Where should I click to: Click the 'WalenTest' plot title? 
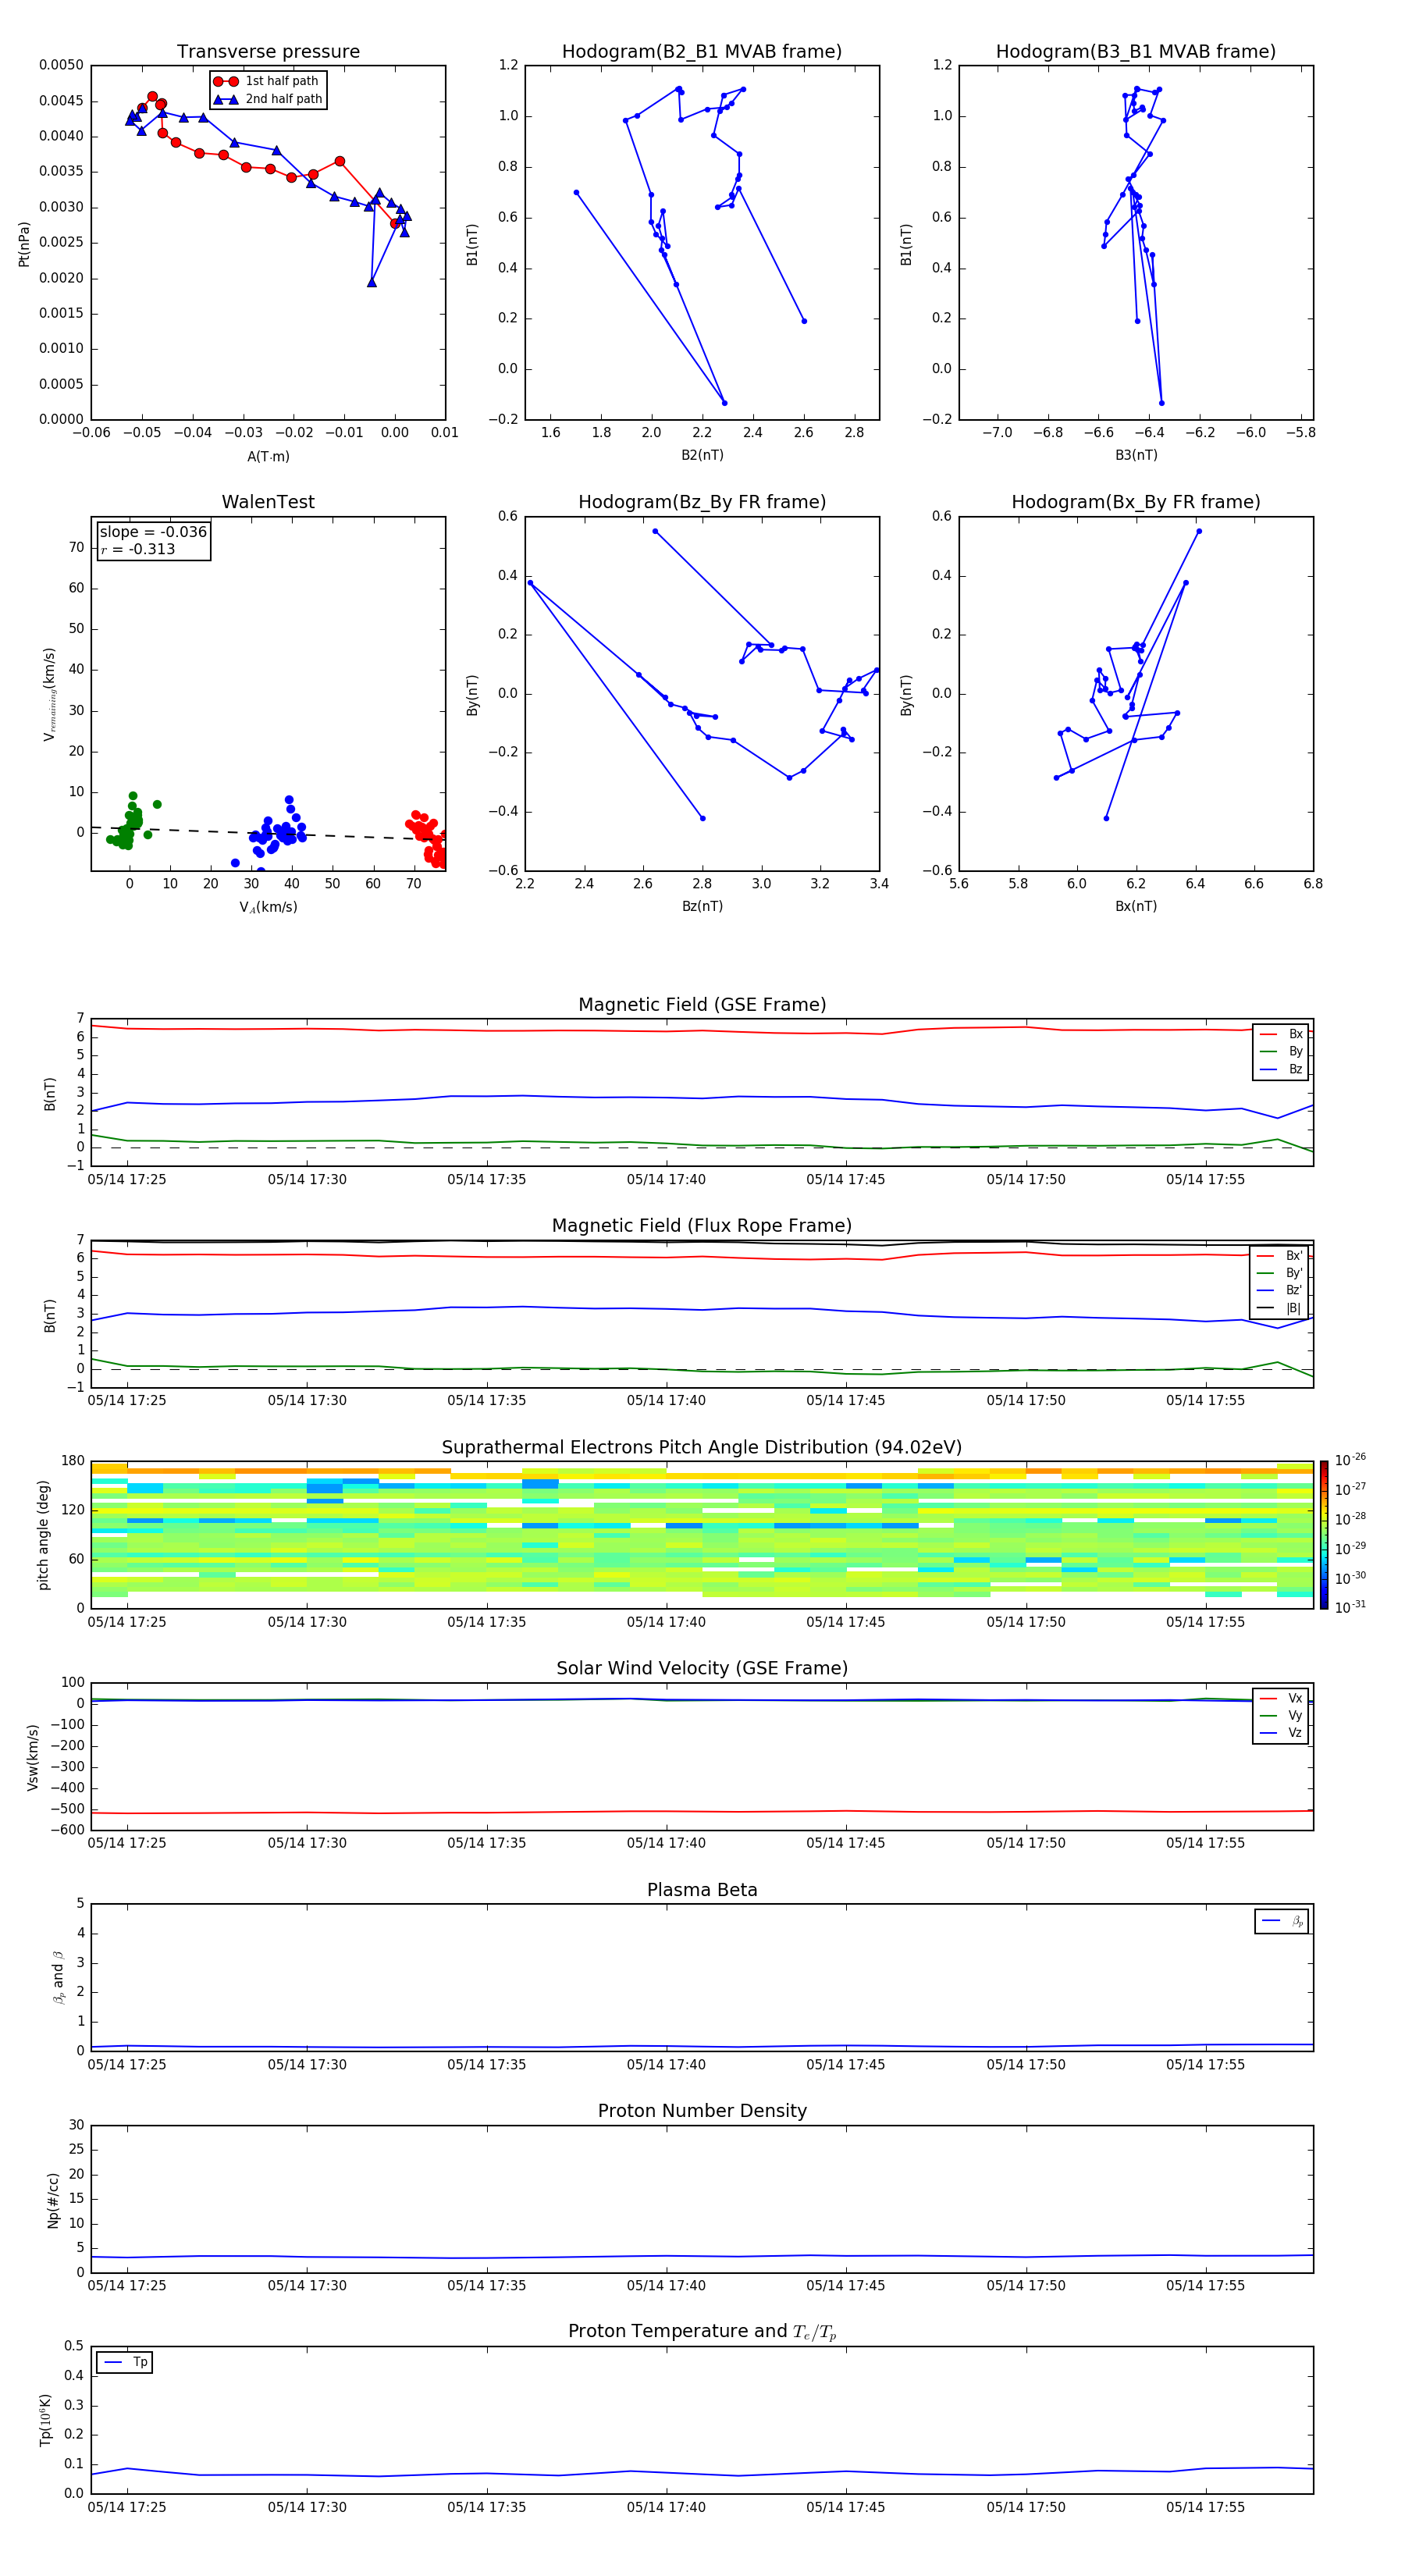pos(268,502)
